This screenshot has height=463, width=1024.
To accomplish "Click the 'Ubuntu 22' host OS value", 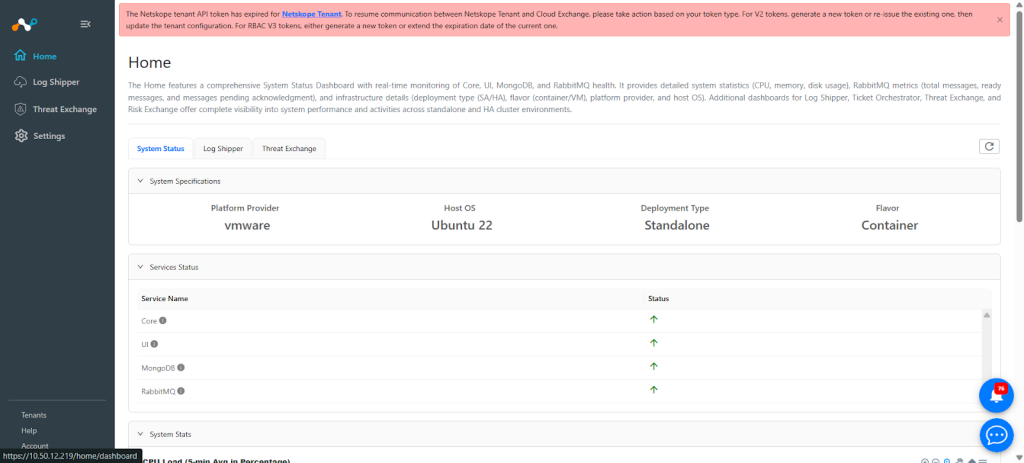I will [462, 225].
